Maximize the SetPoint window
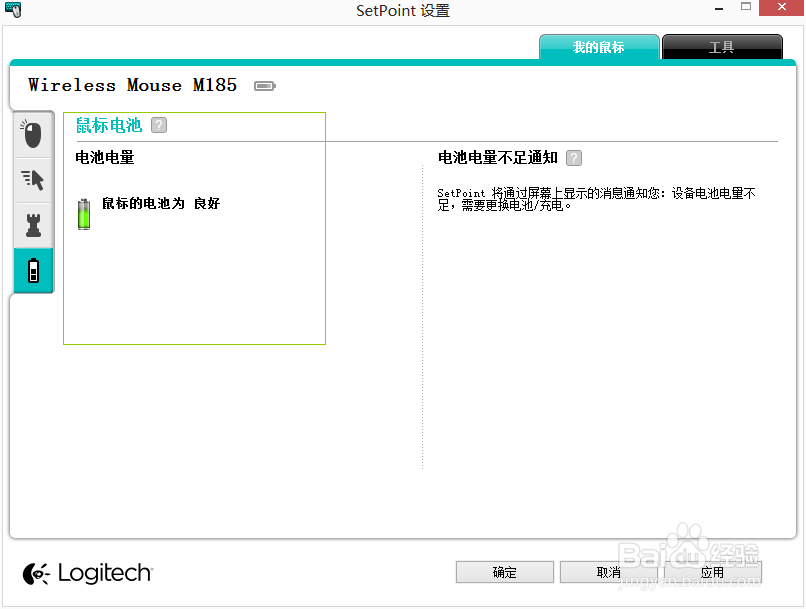This screenshot has height=609, width=806. [746, 7]
